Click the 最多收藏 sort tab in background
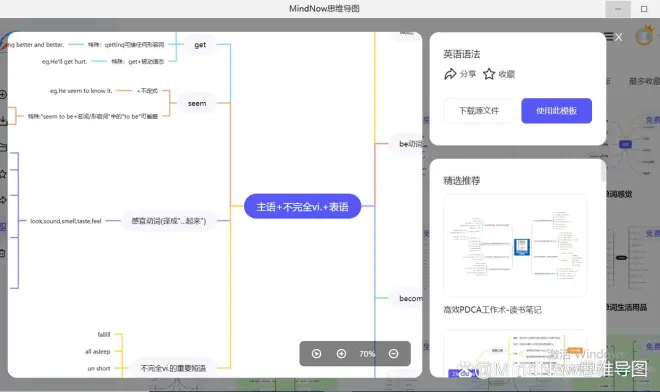Screen dimensions: 660x392 pos(644,81)
